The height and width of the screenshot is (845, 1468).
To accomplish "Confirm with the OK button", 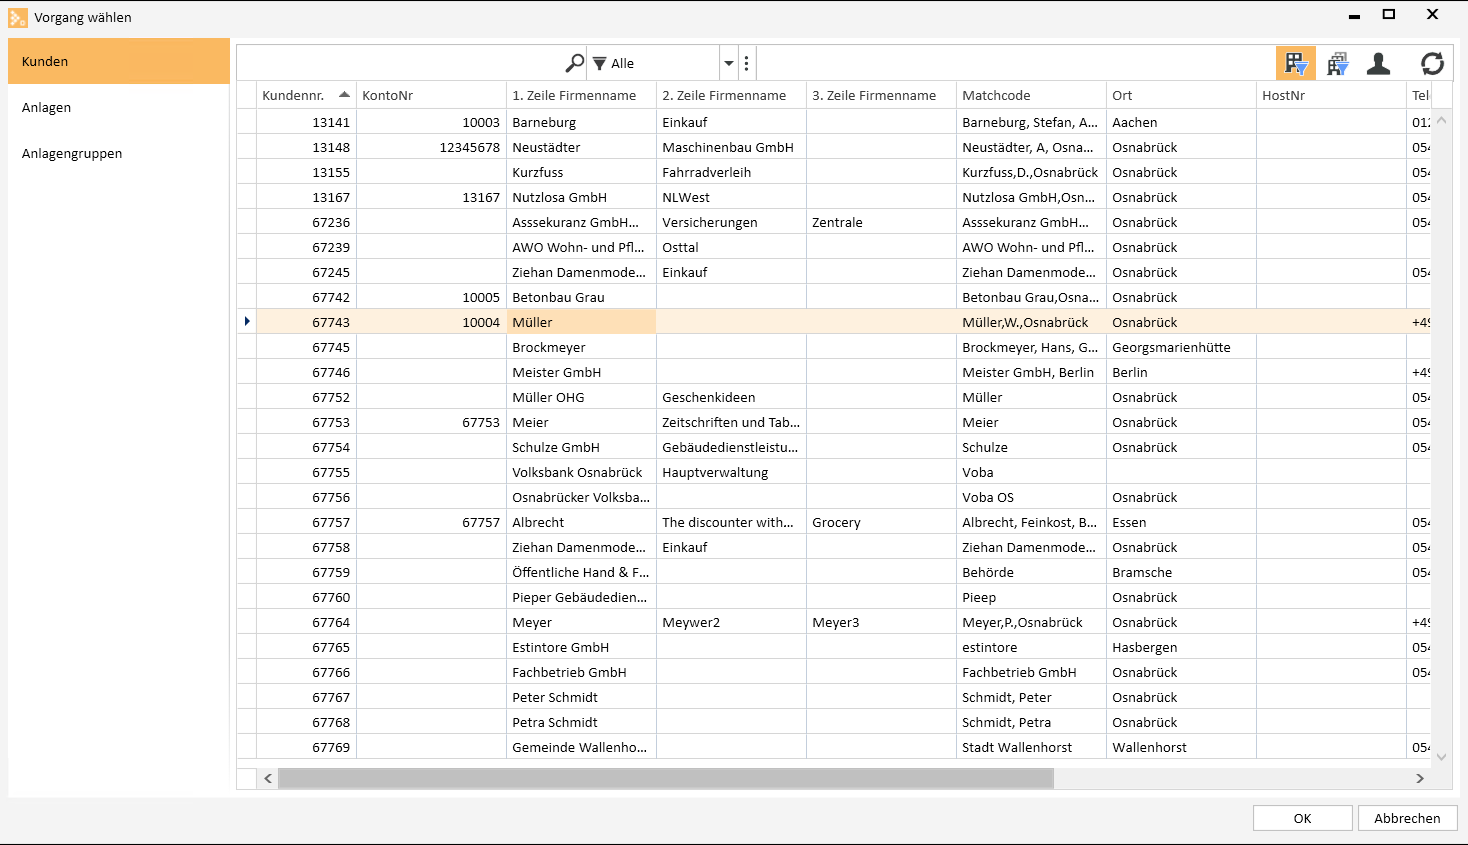I will 1302,818.
